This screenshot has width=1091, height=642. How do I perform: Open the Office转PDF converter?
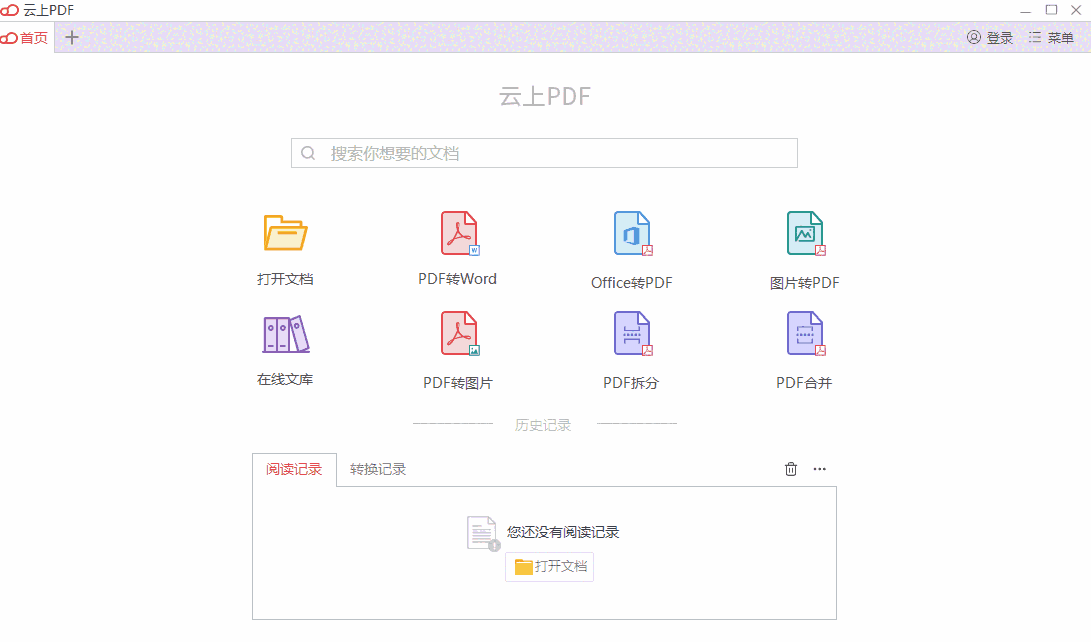[x=631, y=245]
